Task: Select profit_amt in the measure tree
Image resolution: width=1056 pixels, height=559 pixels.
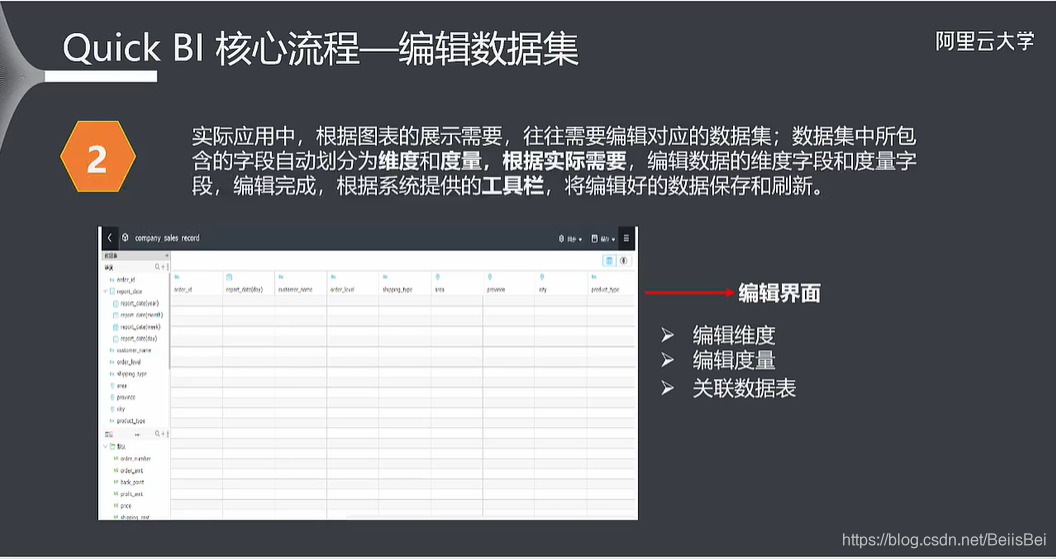Action: tap(131, 494)
